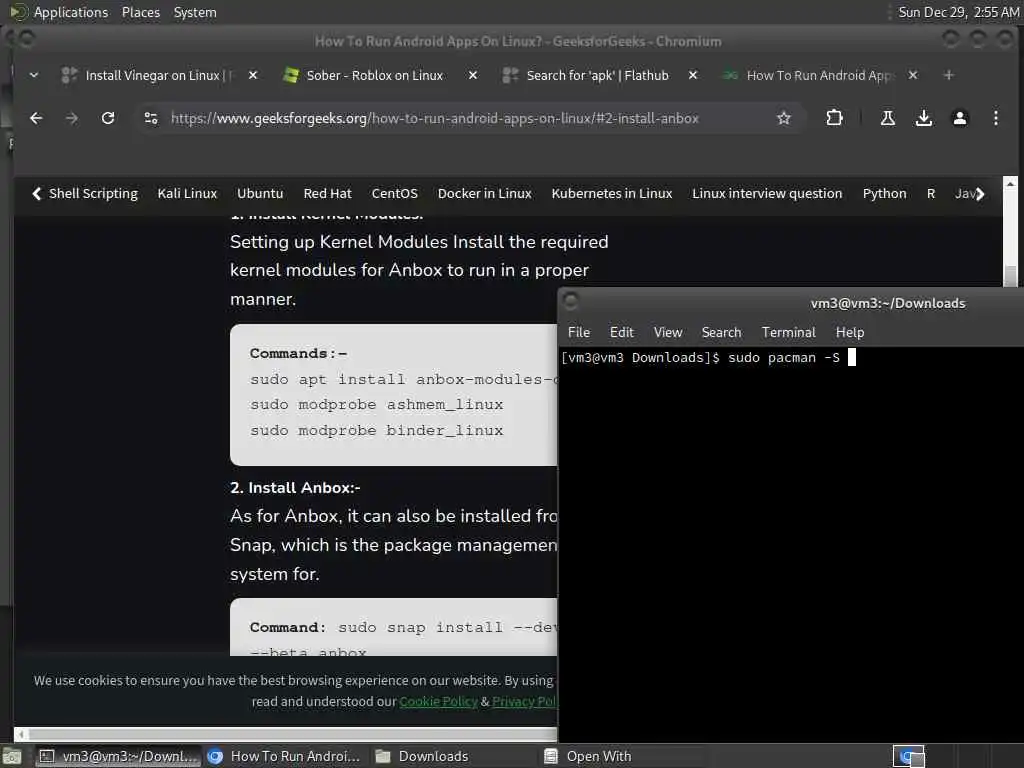Open site information icon in address bar
Viewport: 1024px width, 768px height.
(x=151, y=118)
